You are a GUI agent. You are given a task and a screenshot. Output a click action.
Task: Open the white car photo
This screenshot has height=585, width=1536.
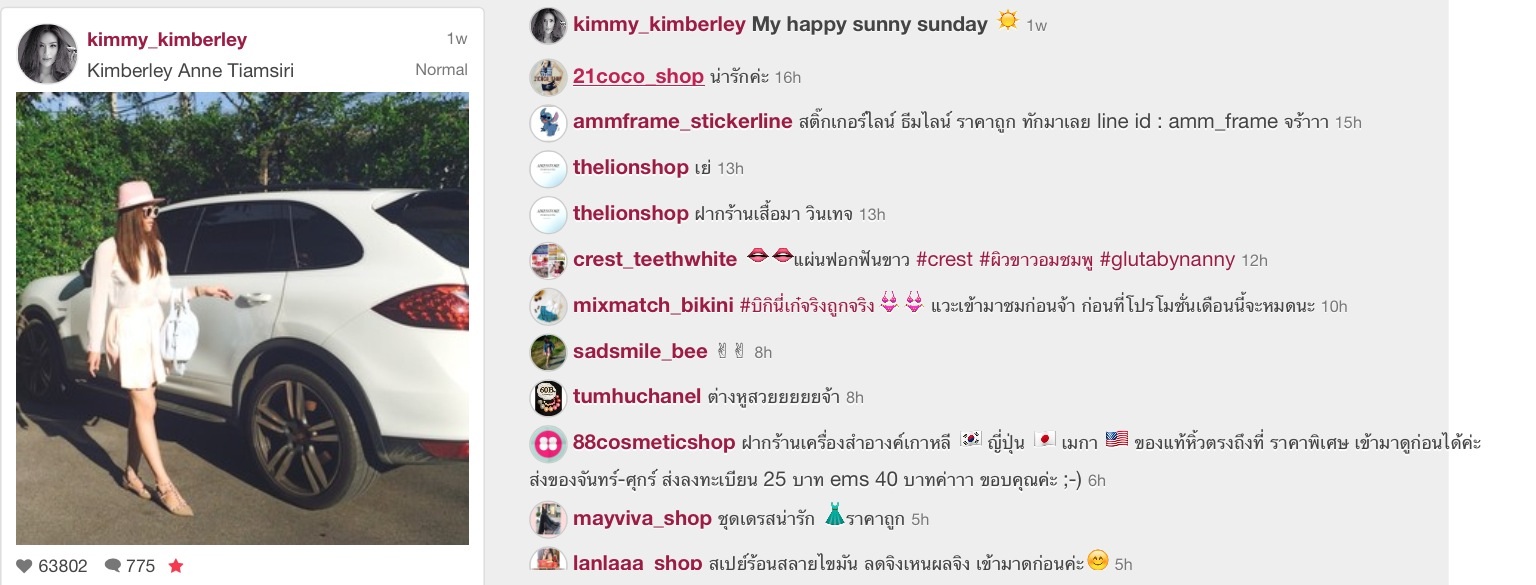point(242,318)
